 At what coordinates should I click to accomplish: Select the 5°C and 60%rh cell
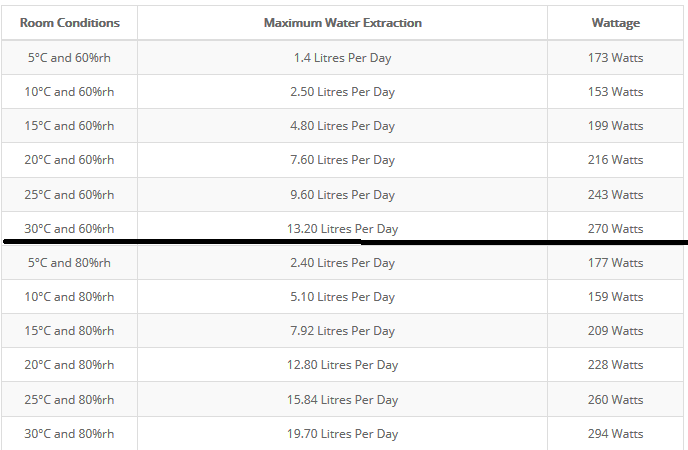point(69,57)
